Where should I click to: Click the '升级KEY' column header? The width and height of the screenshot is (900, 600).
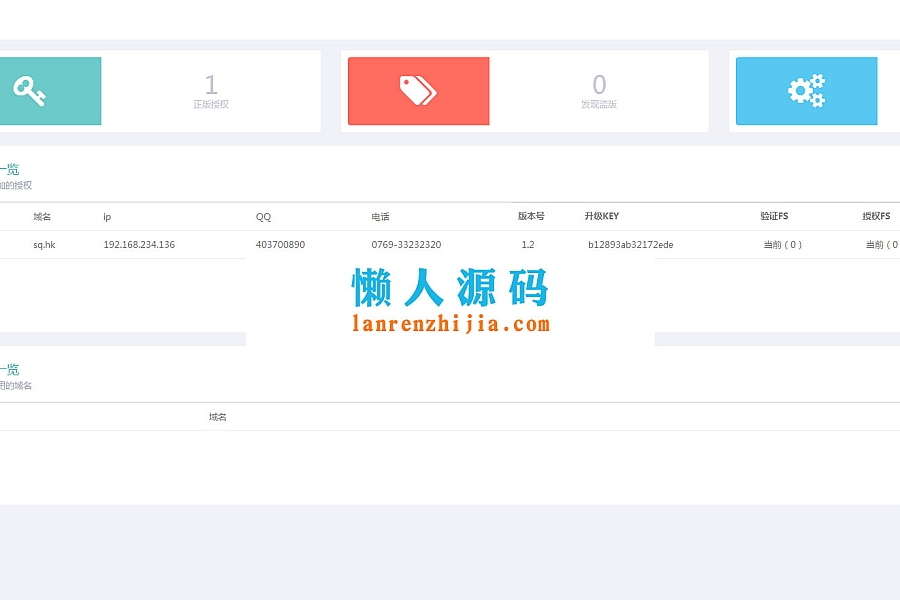(602, 216)
